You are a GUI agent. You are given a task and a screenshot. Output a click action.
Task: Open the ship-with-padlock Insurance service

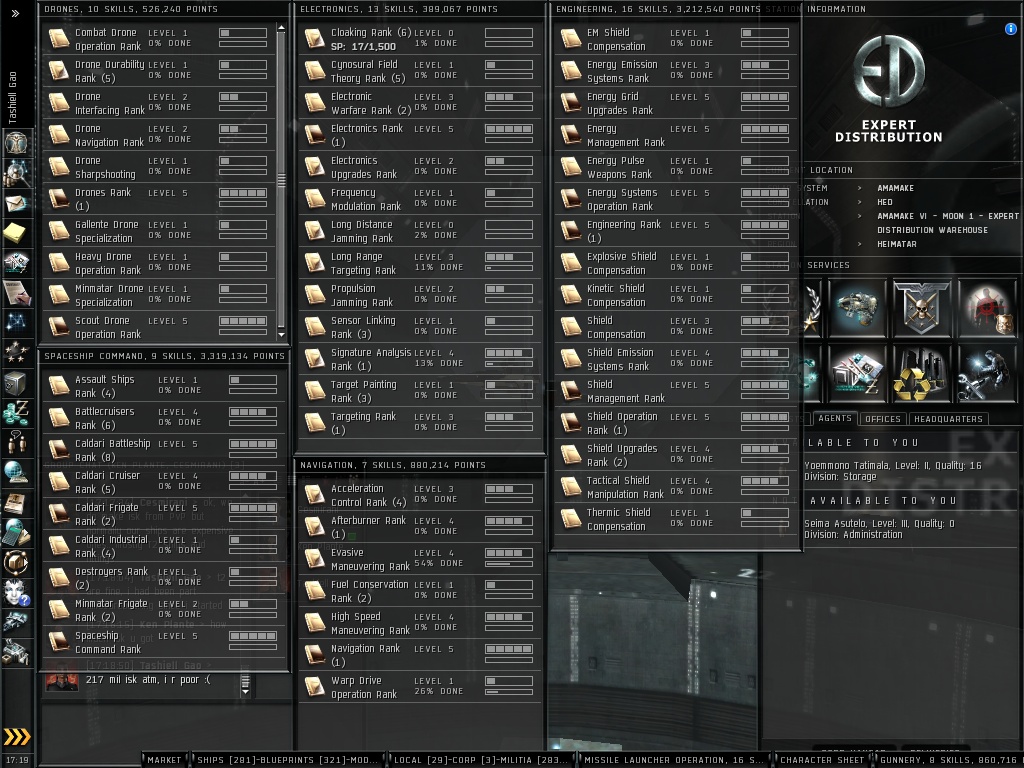tap(857, 307)
